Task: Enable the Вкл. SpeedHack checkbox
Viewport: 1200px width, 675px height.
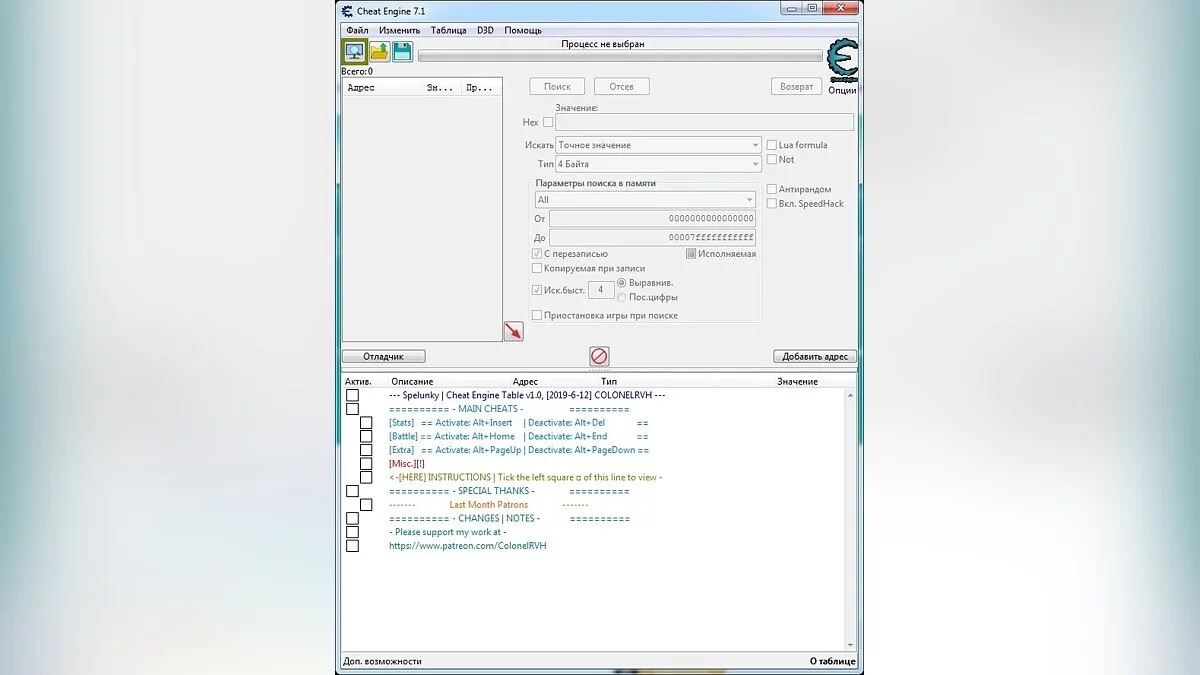Action: 771,203
